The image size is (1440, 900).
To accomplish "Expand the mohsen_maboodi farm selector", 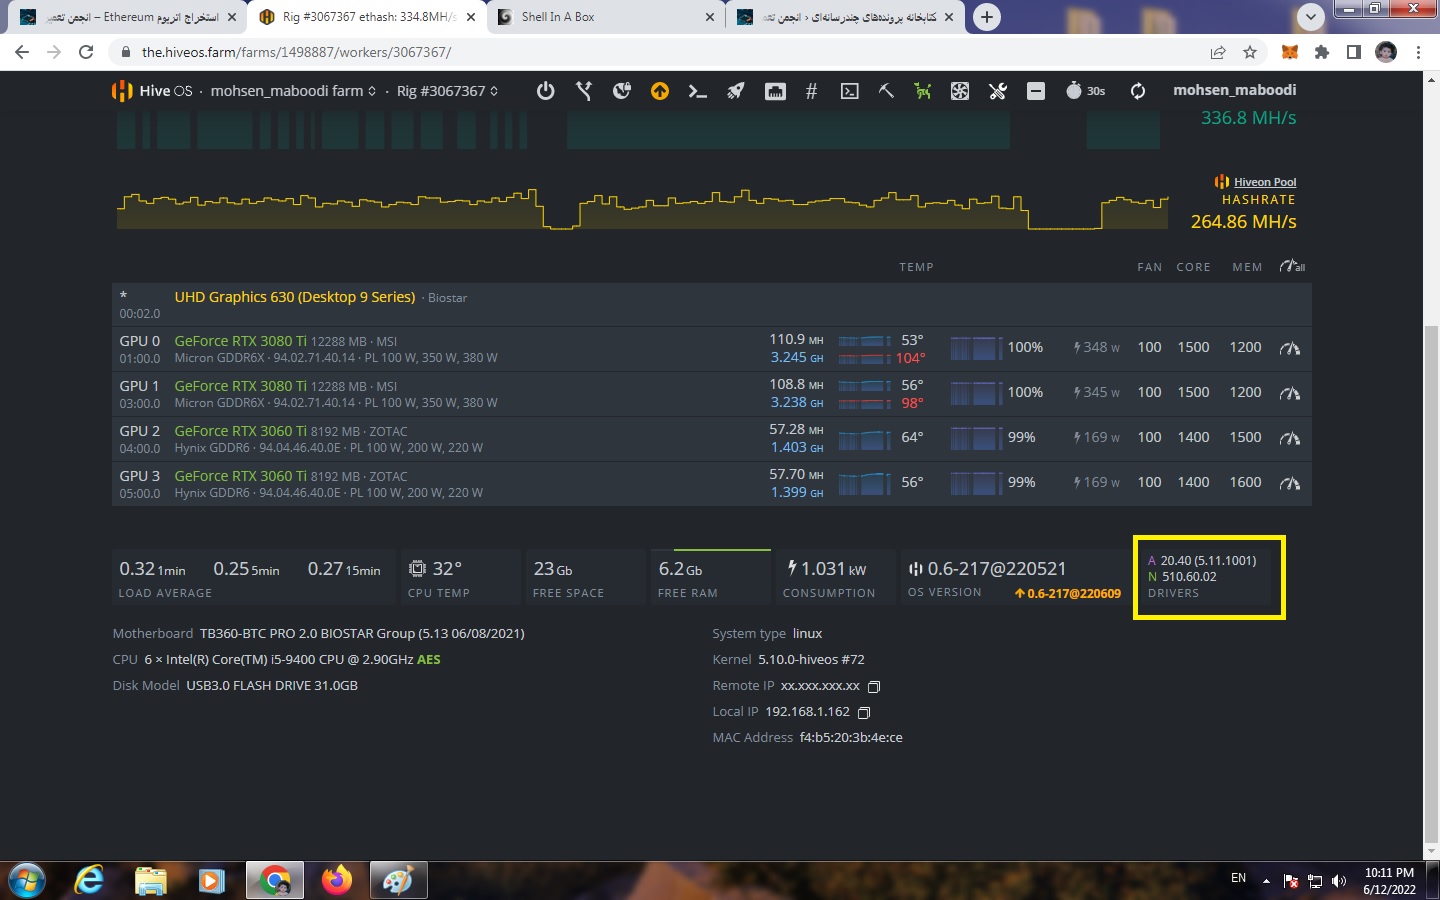I will click(293, 91).
